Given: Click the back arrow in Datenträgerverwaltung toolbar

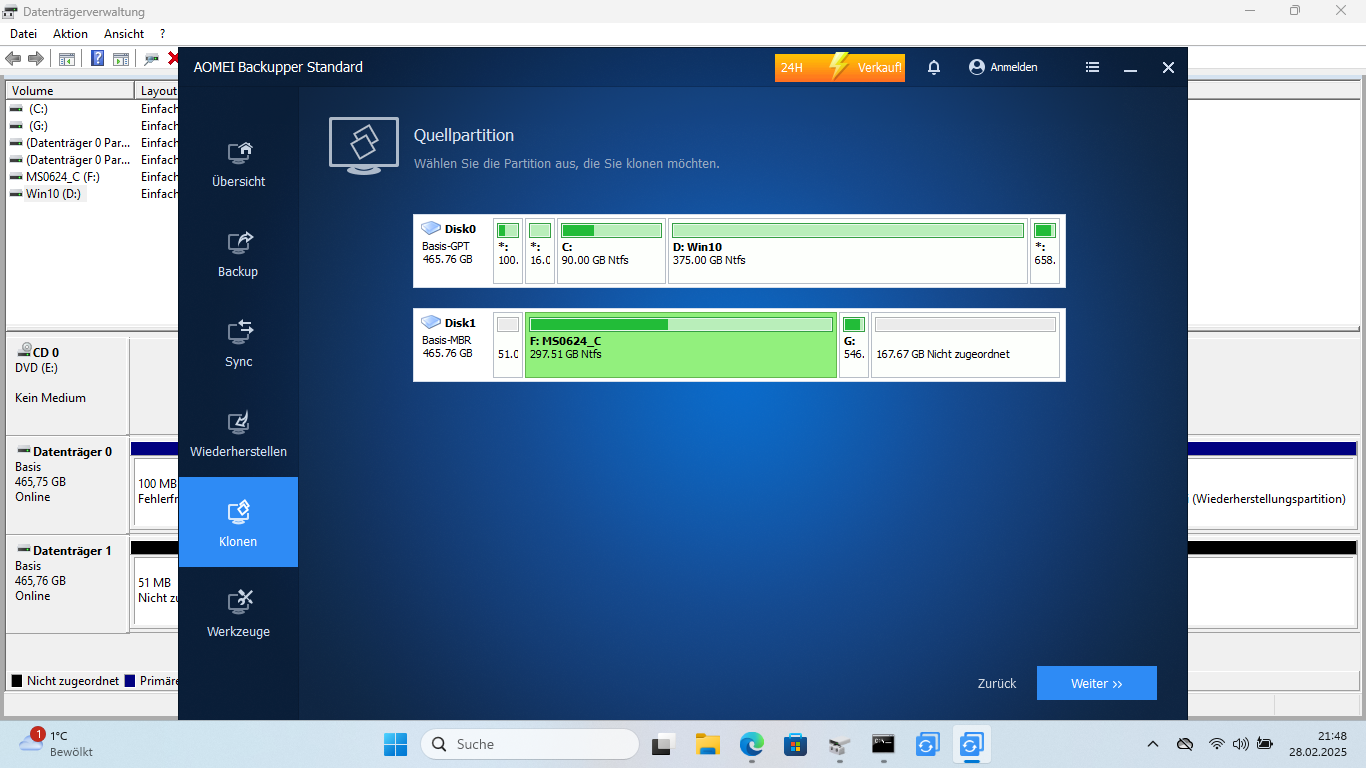Looking at the screenshot, I should click(13, 59).
